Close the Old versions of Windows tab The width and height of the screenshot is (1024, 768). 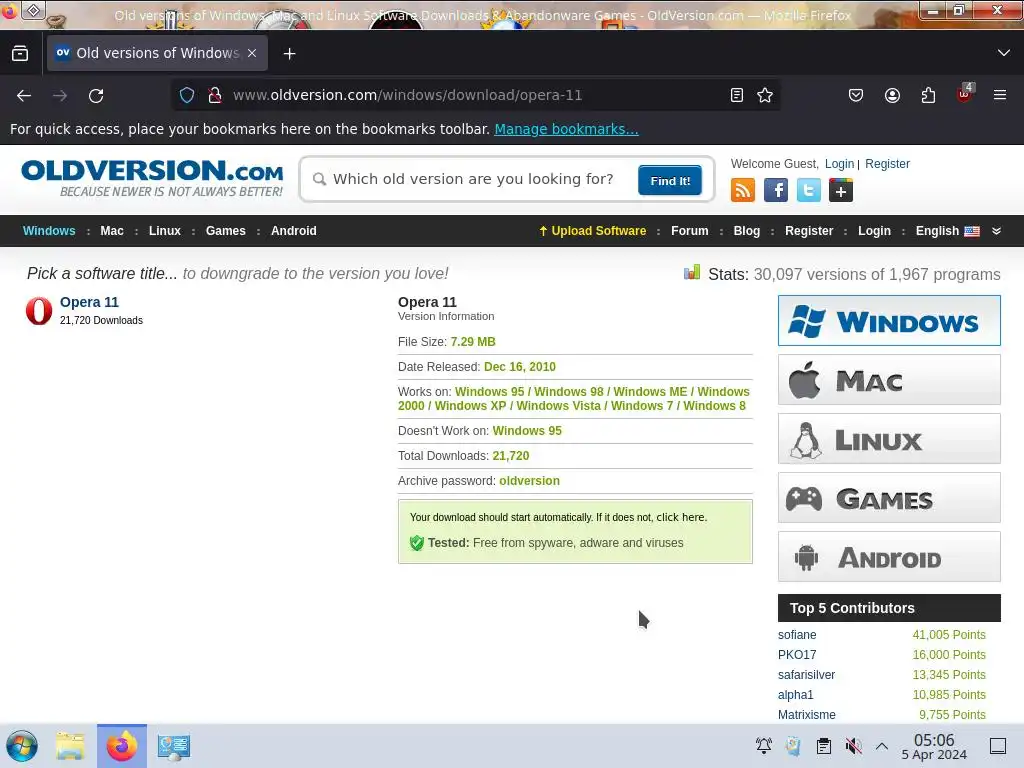[x=252, y=53]
